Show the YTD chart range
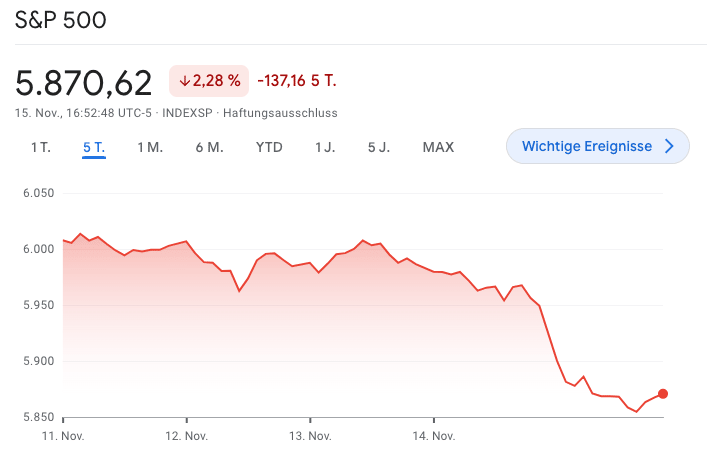 pyautogui.click(x=269, y=147)
